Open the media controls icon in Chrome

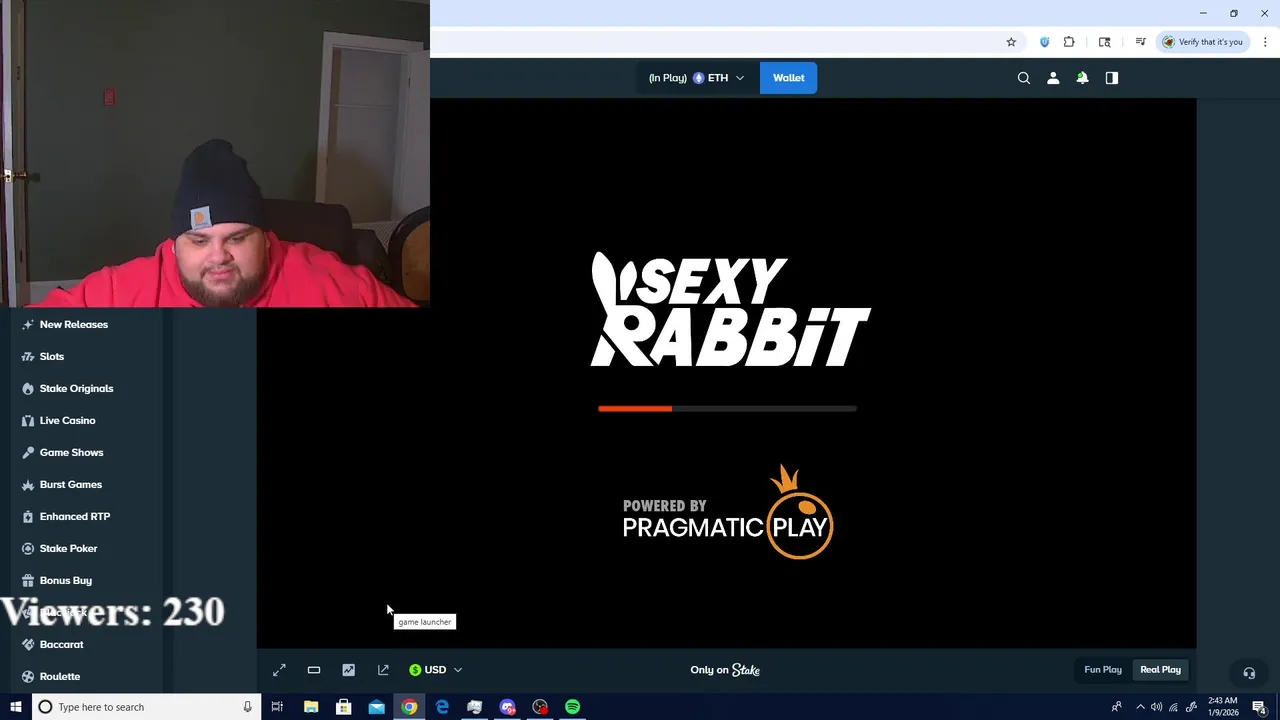coord(1140,42)
